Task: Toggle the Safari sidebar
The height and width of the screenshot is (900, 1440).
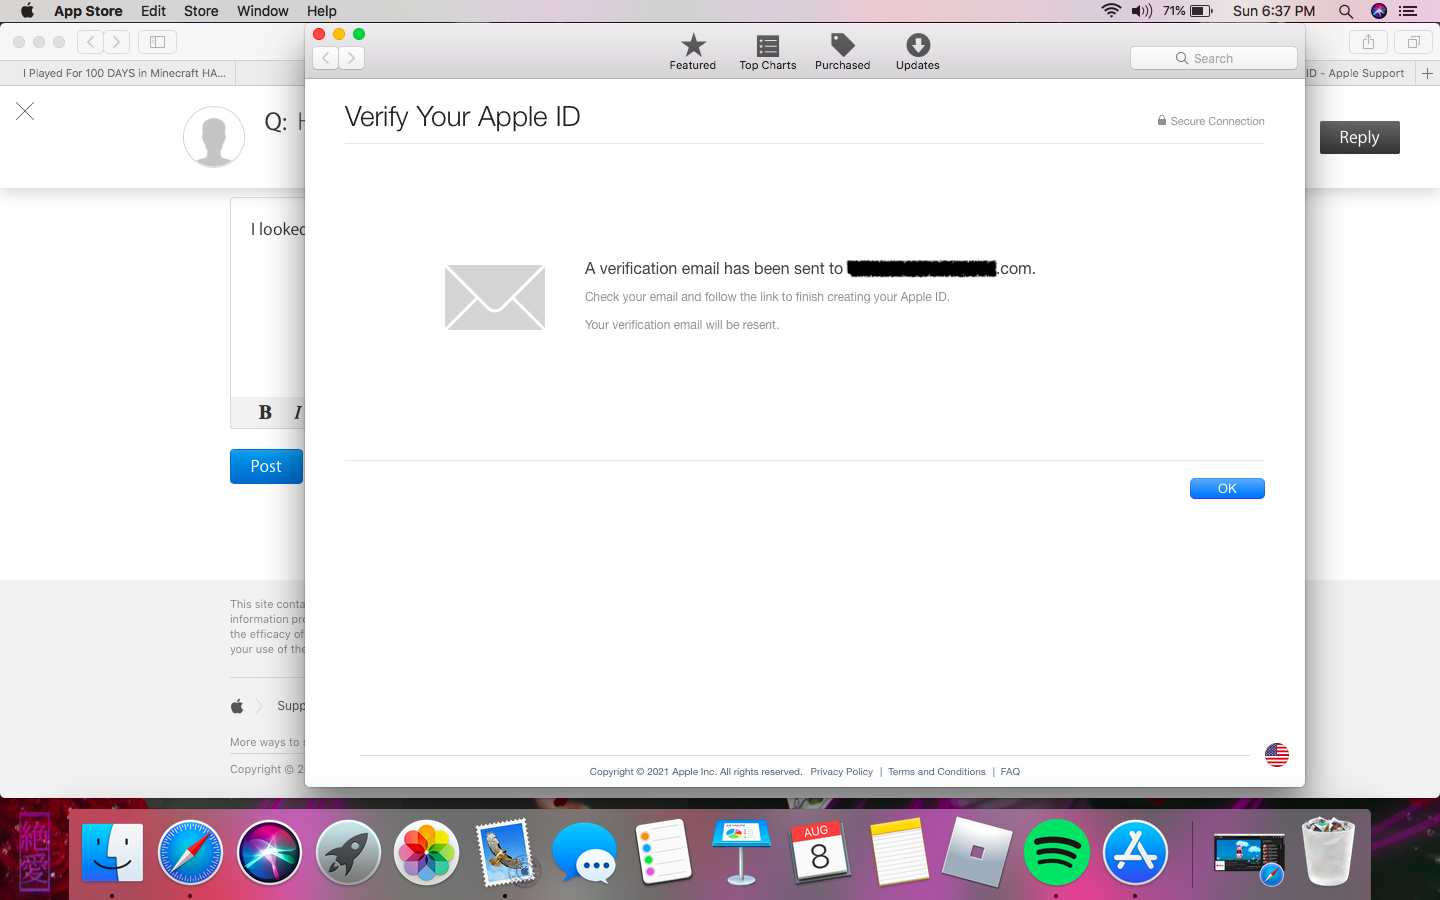Action: click(x=157, y=42)
